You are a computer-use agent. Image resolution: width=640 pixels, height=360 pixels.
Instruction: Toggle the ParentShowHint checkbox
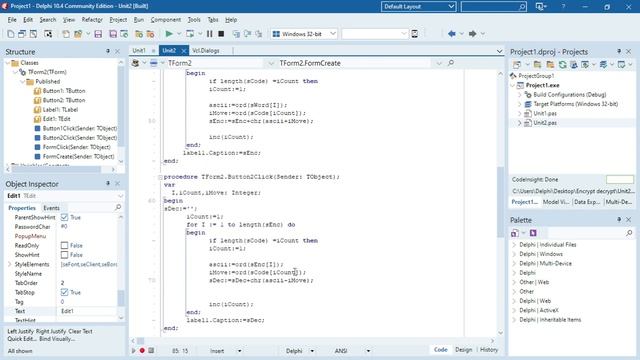tap(64, 217)
